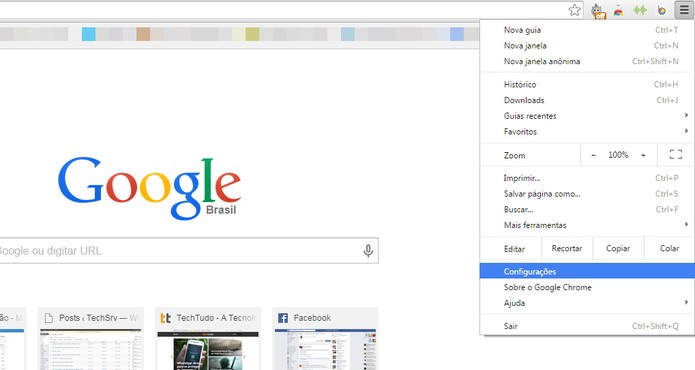Open the Facebook page thumbnail
Screen dimensions: 695x370
click(x=325, y=339)
